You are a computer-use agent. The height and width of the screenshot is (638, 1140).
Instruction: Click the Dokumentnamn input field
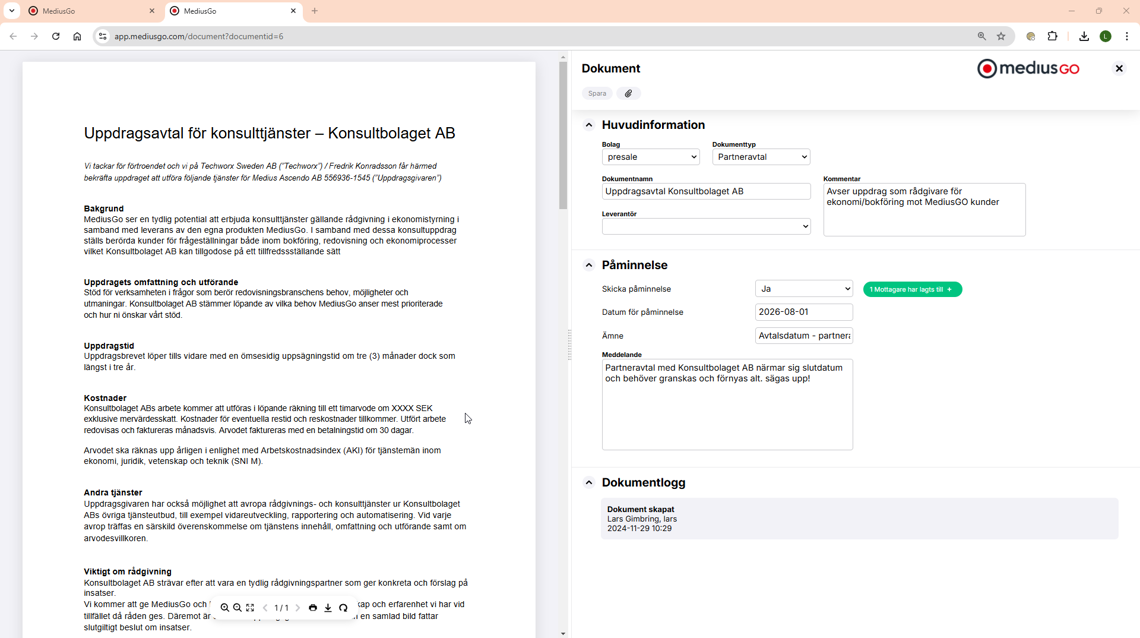(x=706, y=191)
